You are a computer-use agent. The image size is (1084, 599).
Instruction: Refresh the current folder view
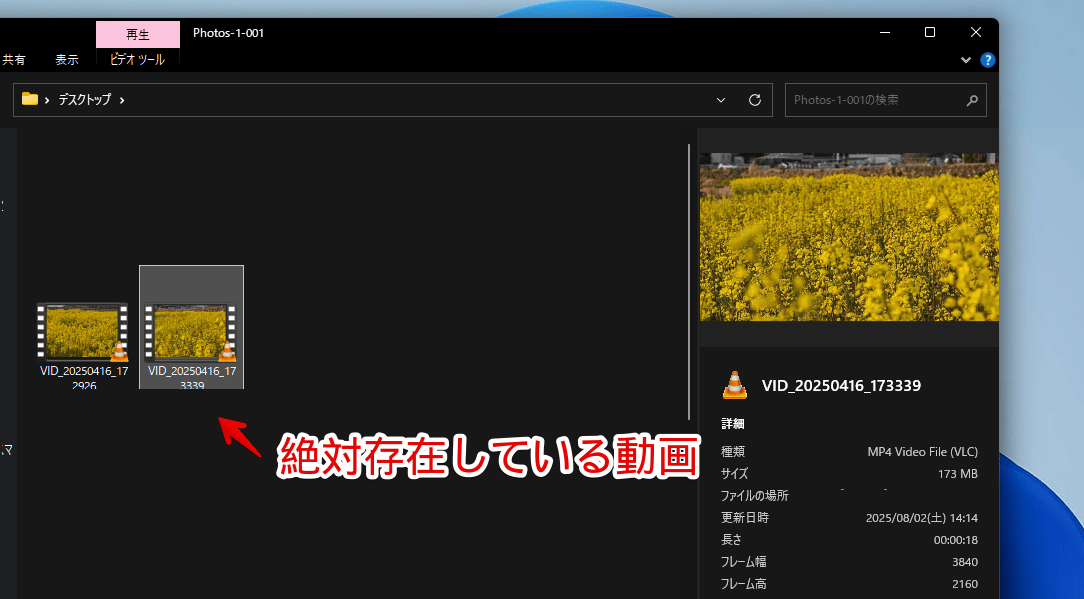click(755, 100)
